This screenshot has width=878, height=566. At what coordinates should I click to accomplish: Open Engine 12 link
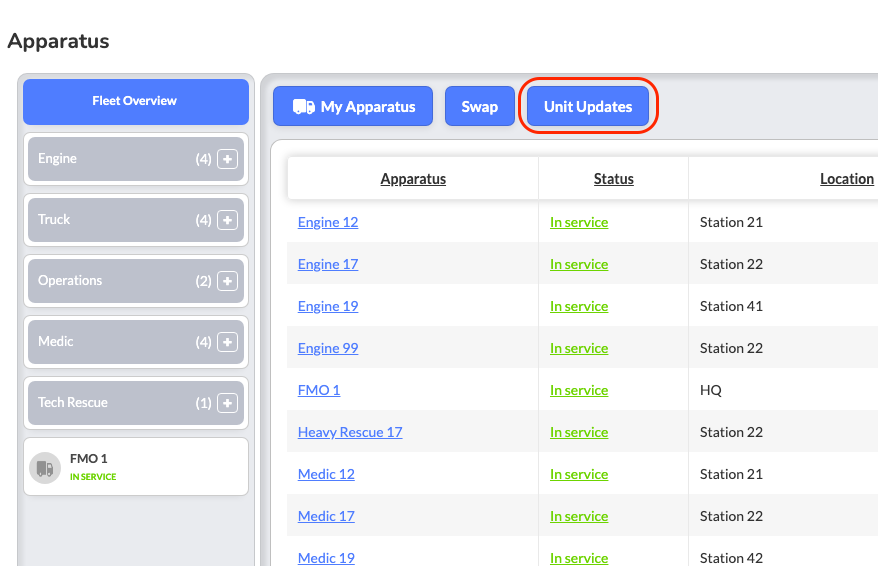328,222
